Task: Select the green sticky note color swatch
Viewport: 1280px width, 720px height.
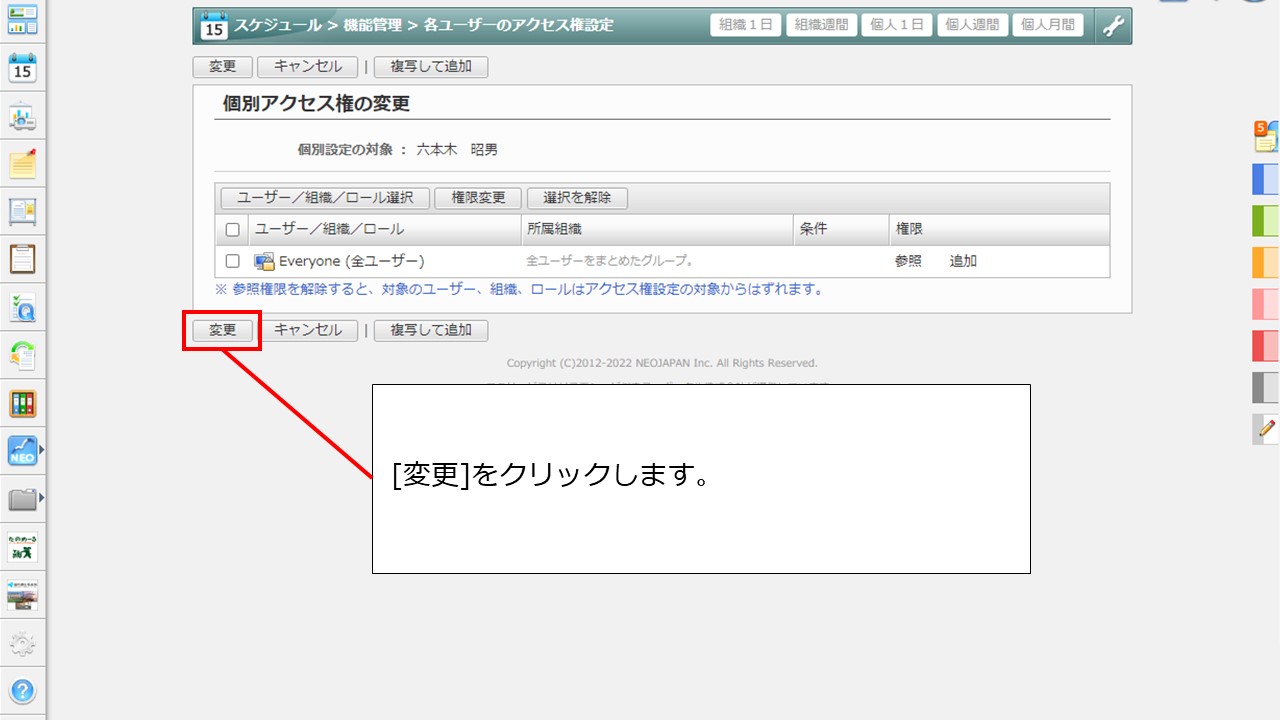Action: tap(1266, 220)
